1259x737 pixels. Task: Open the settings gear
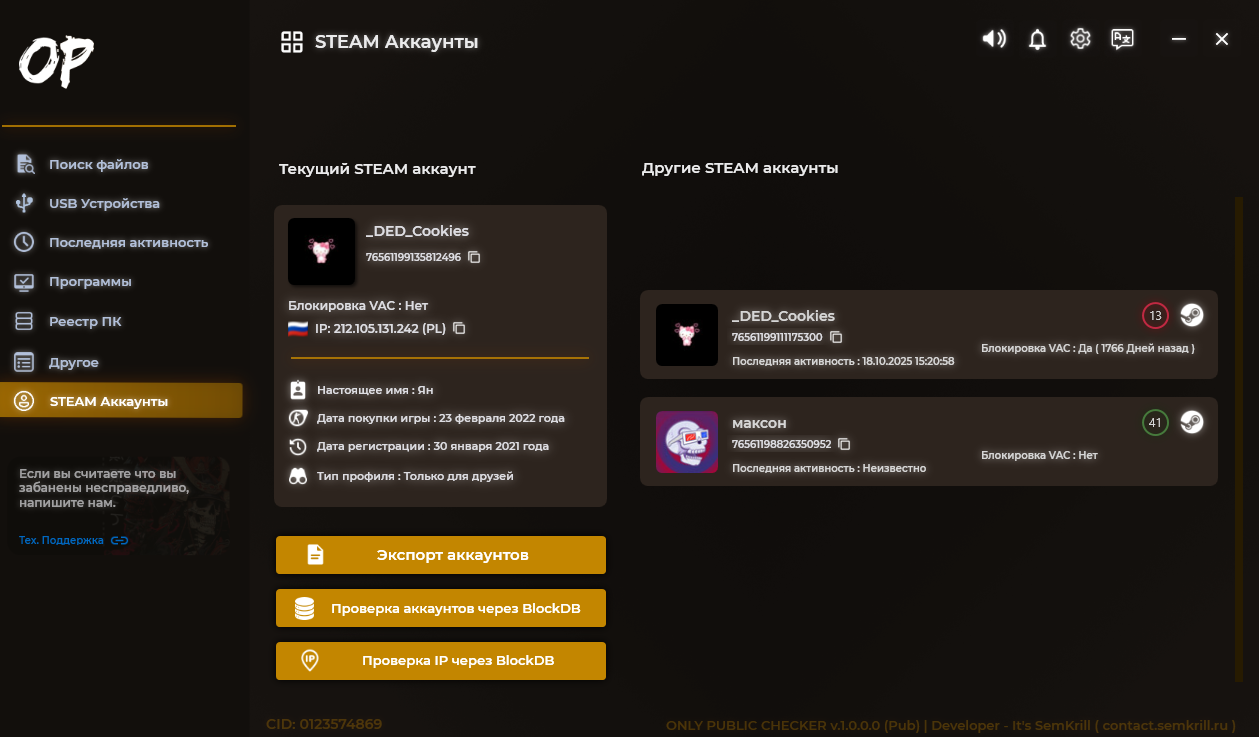click(1080, 39)
